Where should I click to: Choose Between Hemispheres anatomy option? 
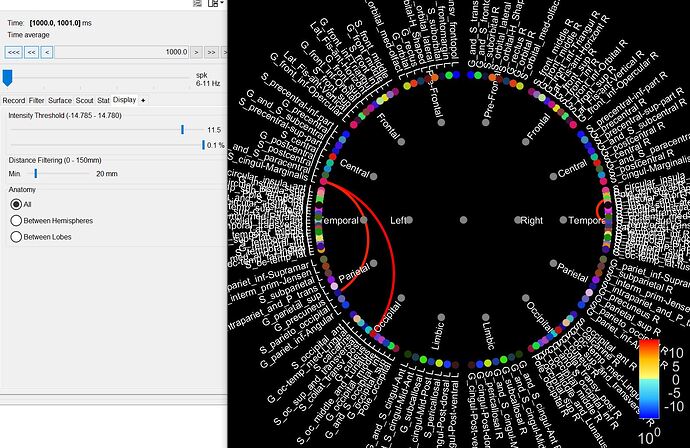[16, 220]
